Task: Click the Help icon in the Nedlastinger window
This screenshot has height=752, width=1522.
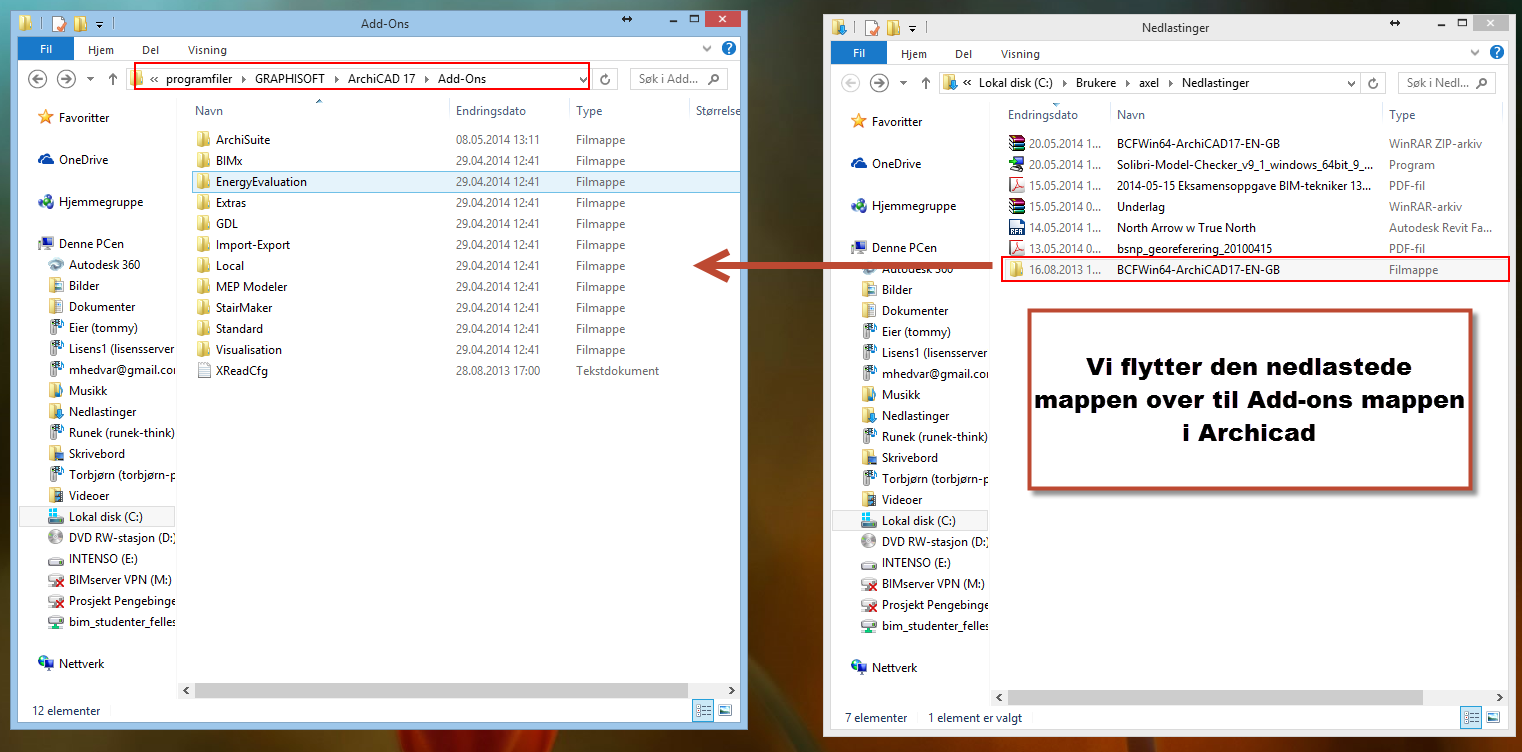Action: click(1498, 52)
